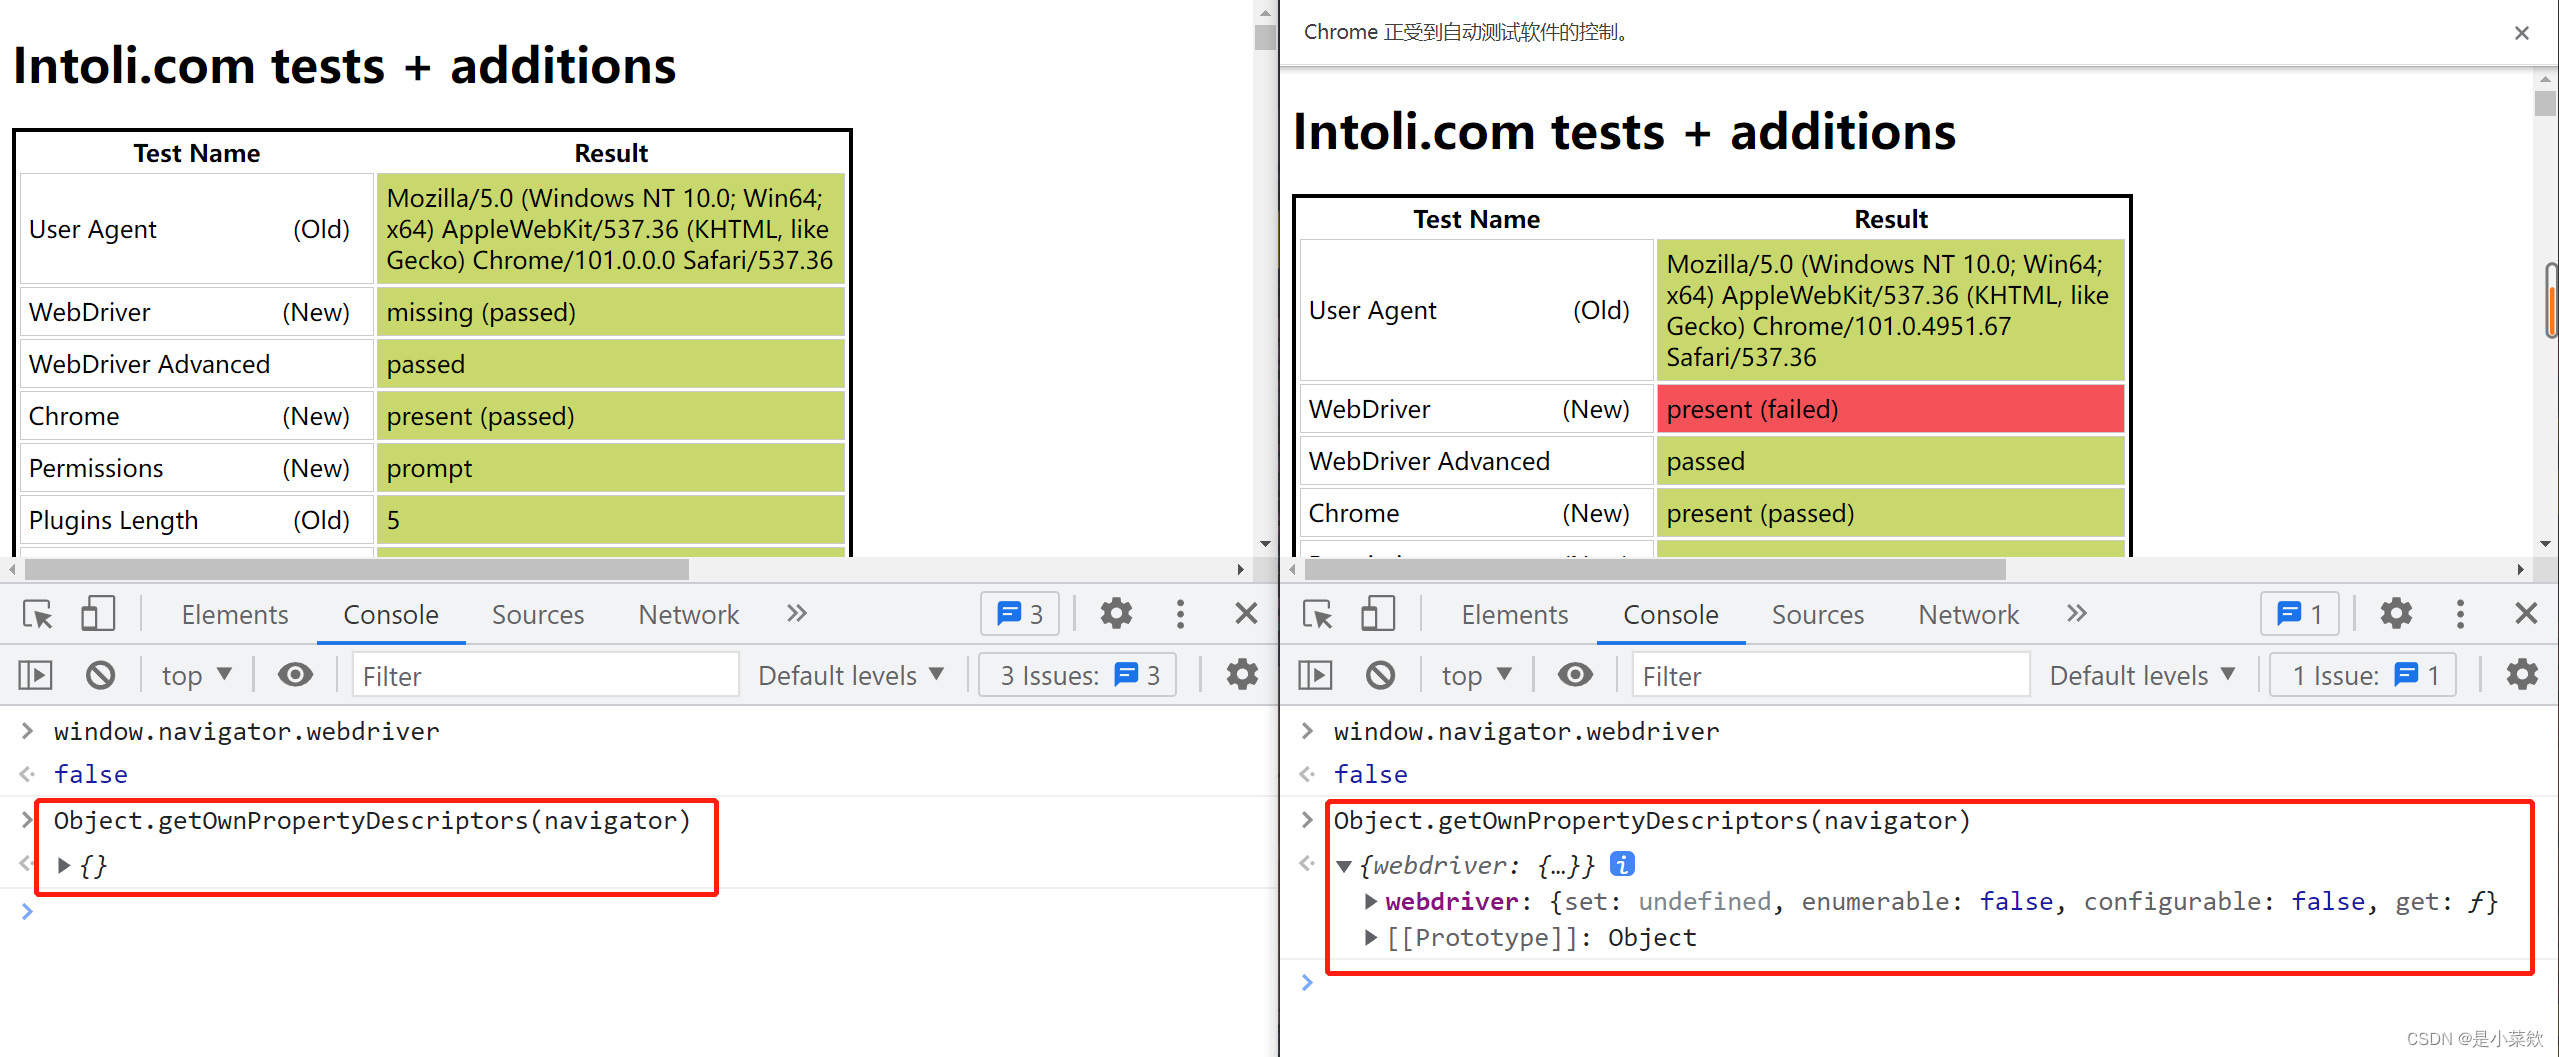The image size is (2559, 1057).
Task: Open Console tab in right DevTools
Action: pos(1671,615)
